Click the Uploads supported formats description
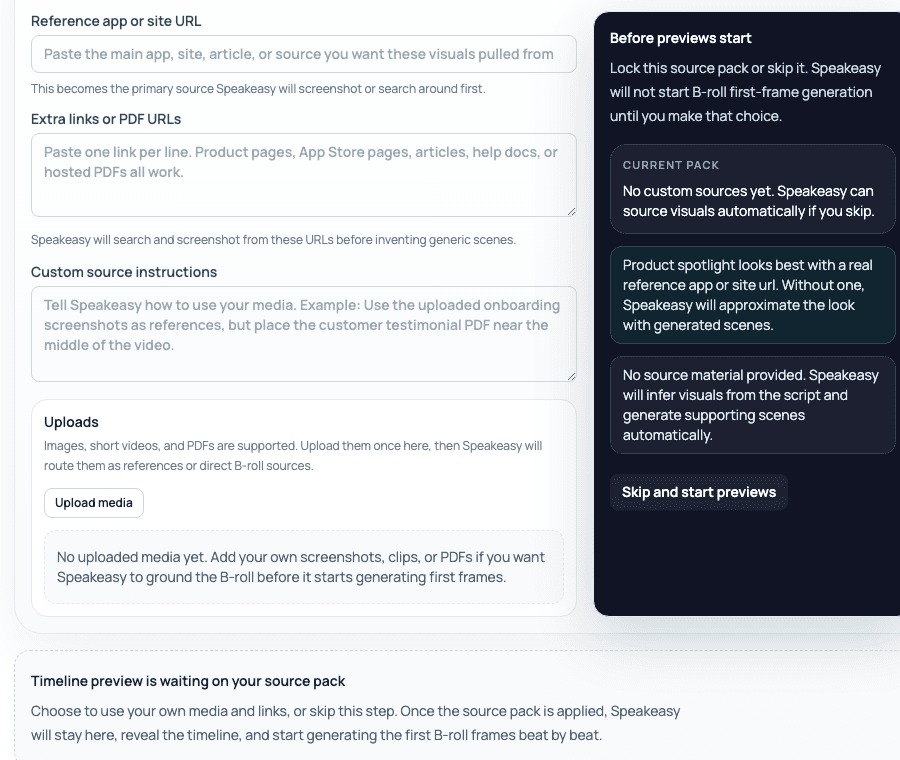The image size is (900, 760). [x=293, y=456]
